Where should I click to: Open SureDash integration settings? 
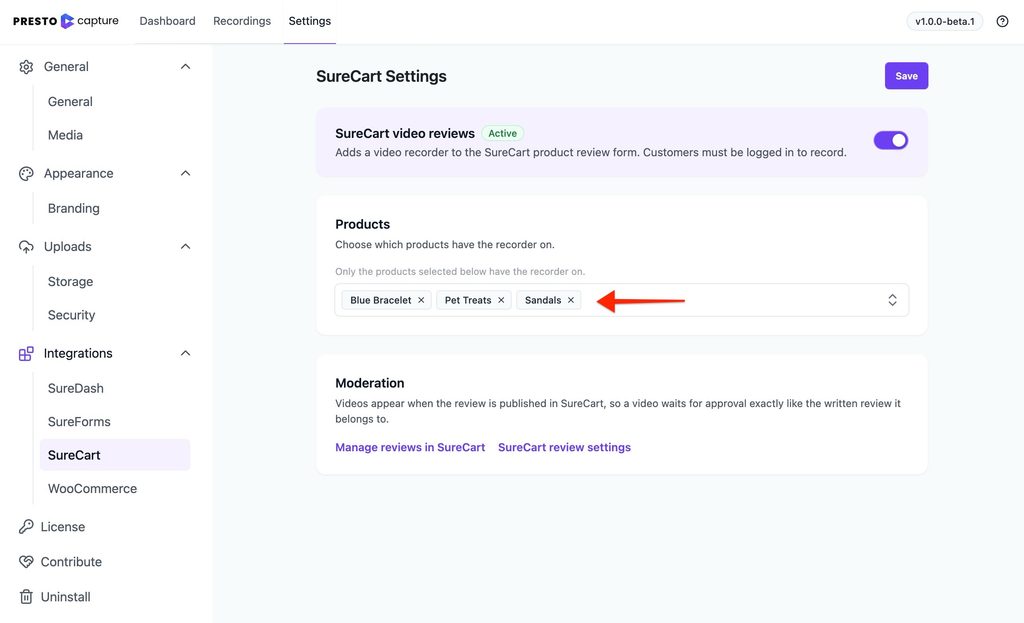[76, 389]
